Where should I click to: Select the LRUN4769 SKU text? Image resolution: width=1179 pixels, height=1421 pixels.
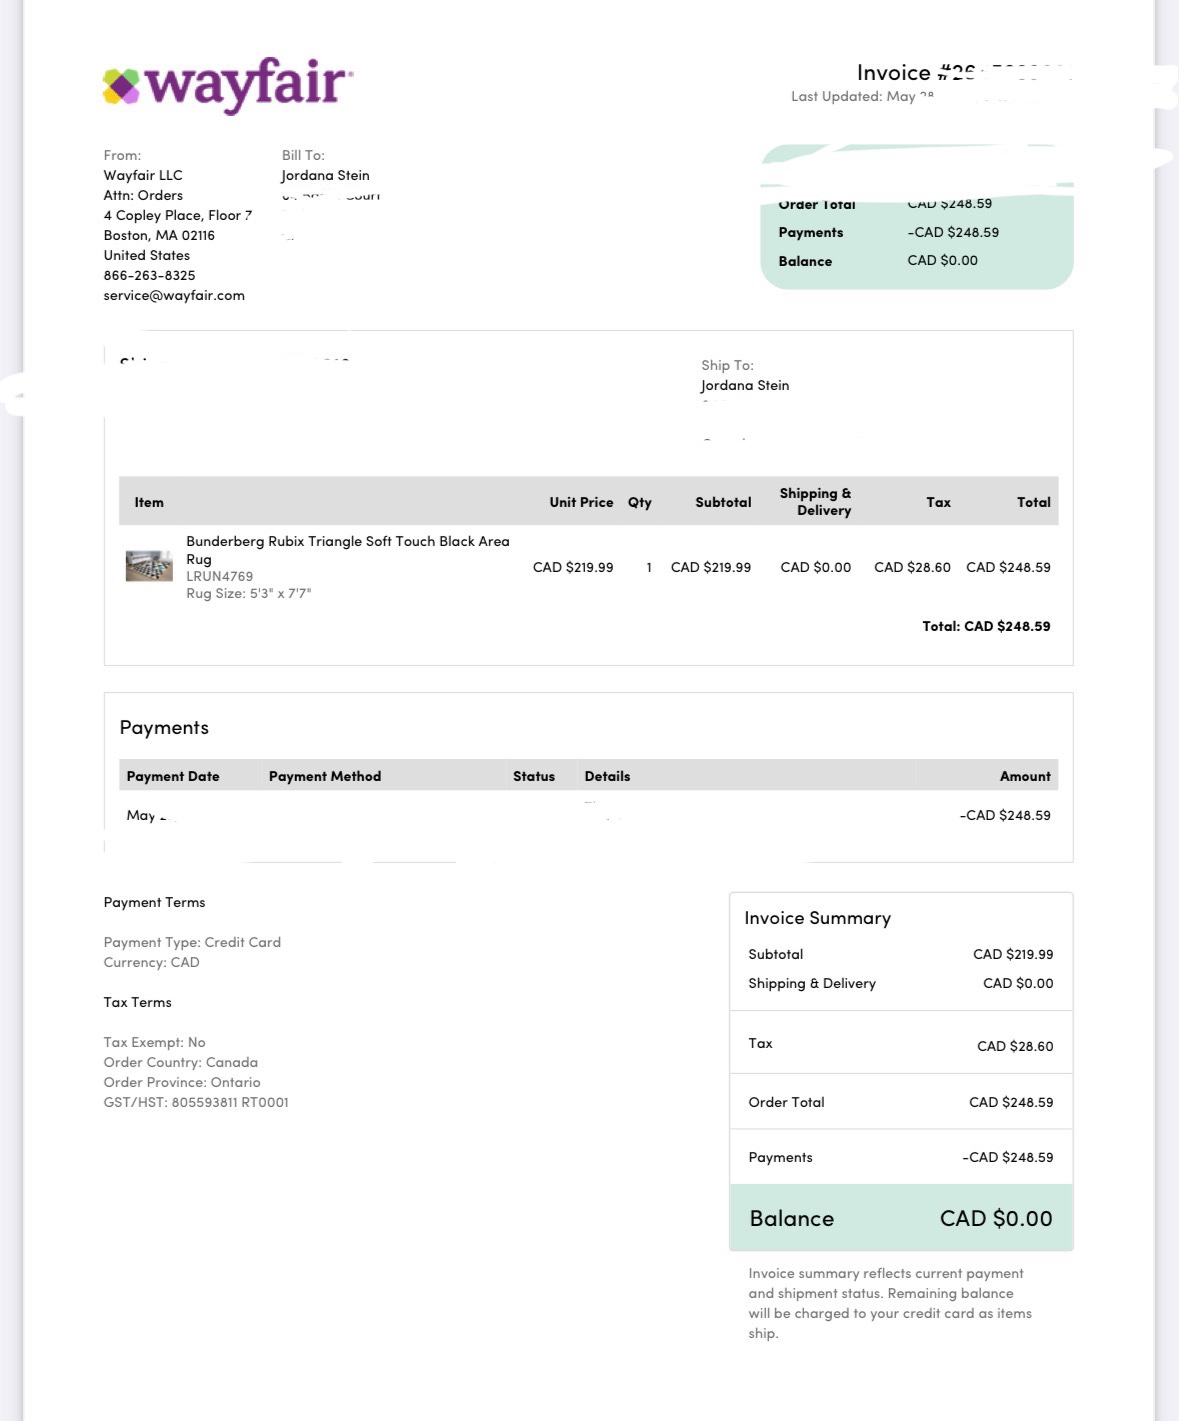(220, 576)
